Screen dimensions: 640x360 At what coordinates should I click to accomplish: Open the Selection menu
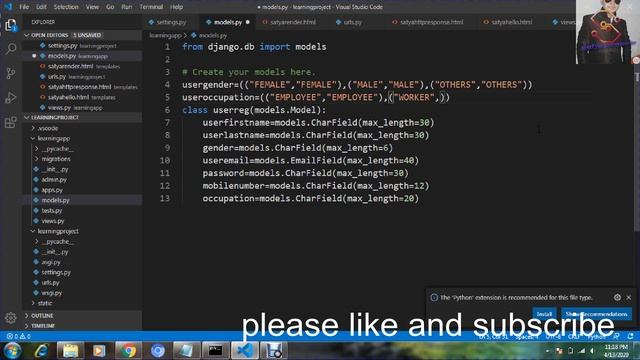[x=66, y=7]
